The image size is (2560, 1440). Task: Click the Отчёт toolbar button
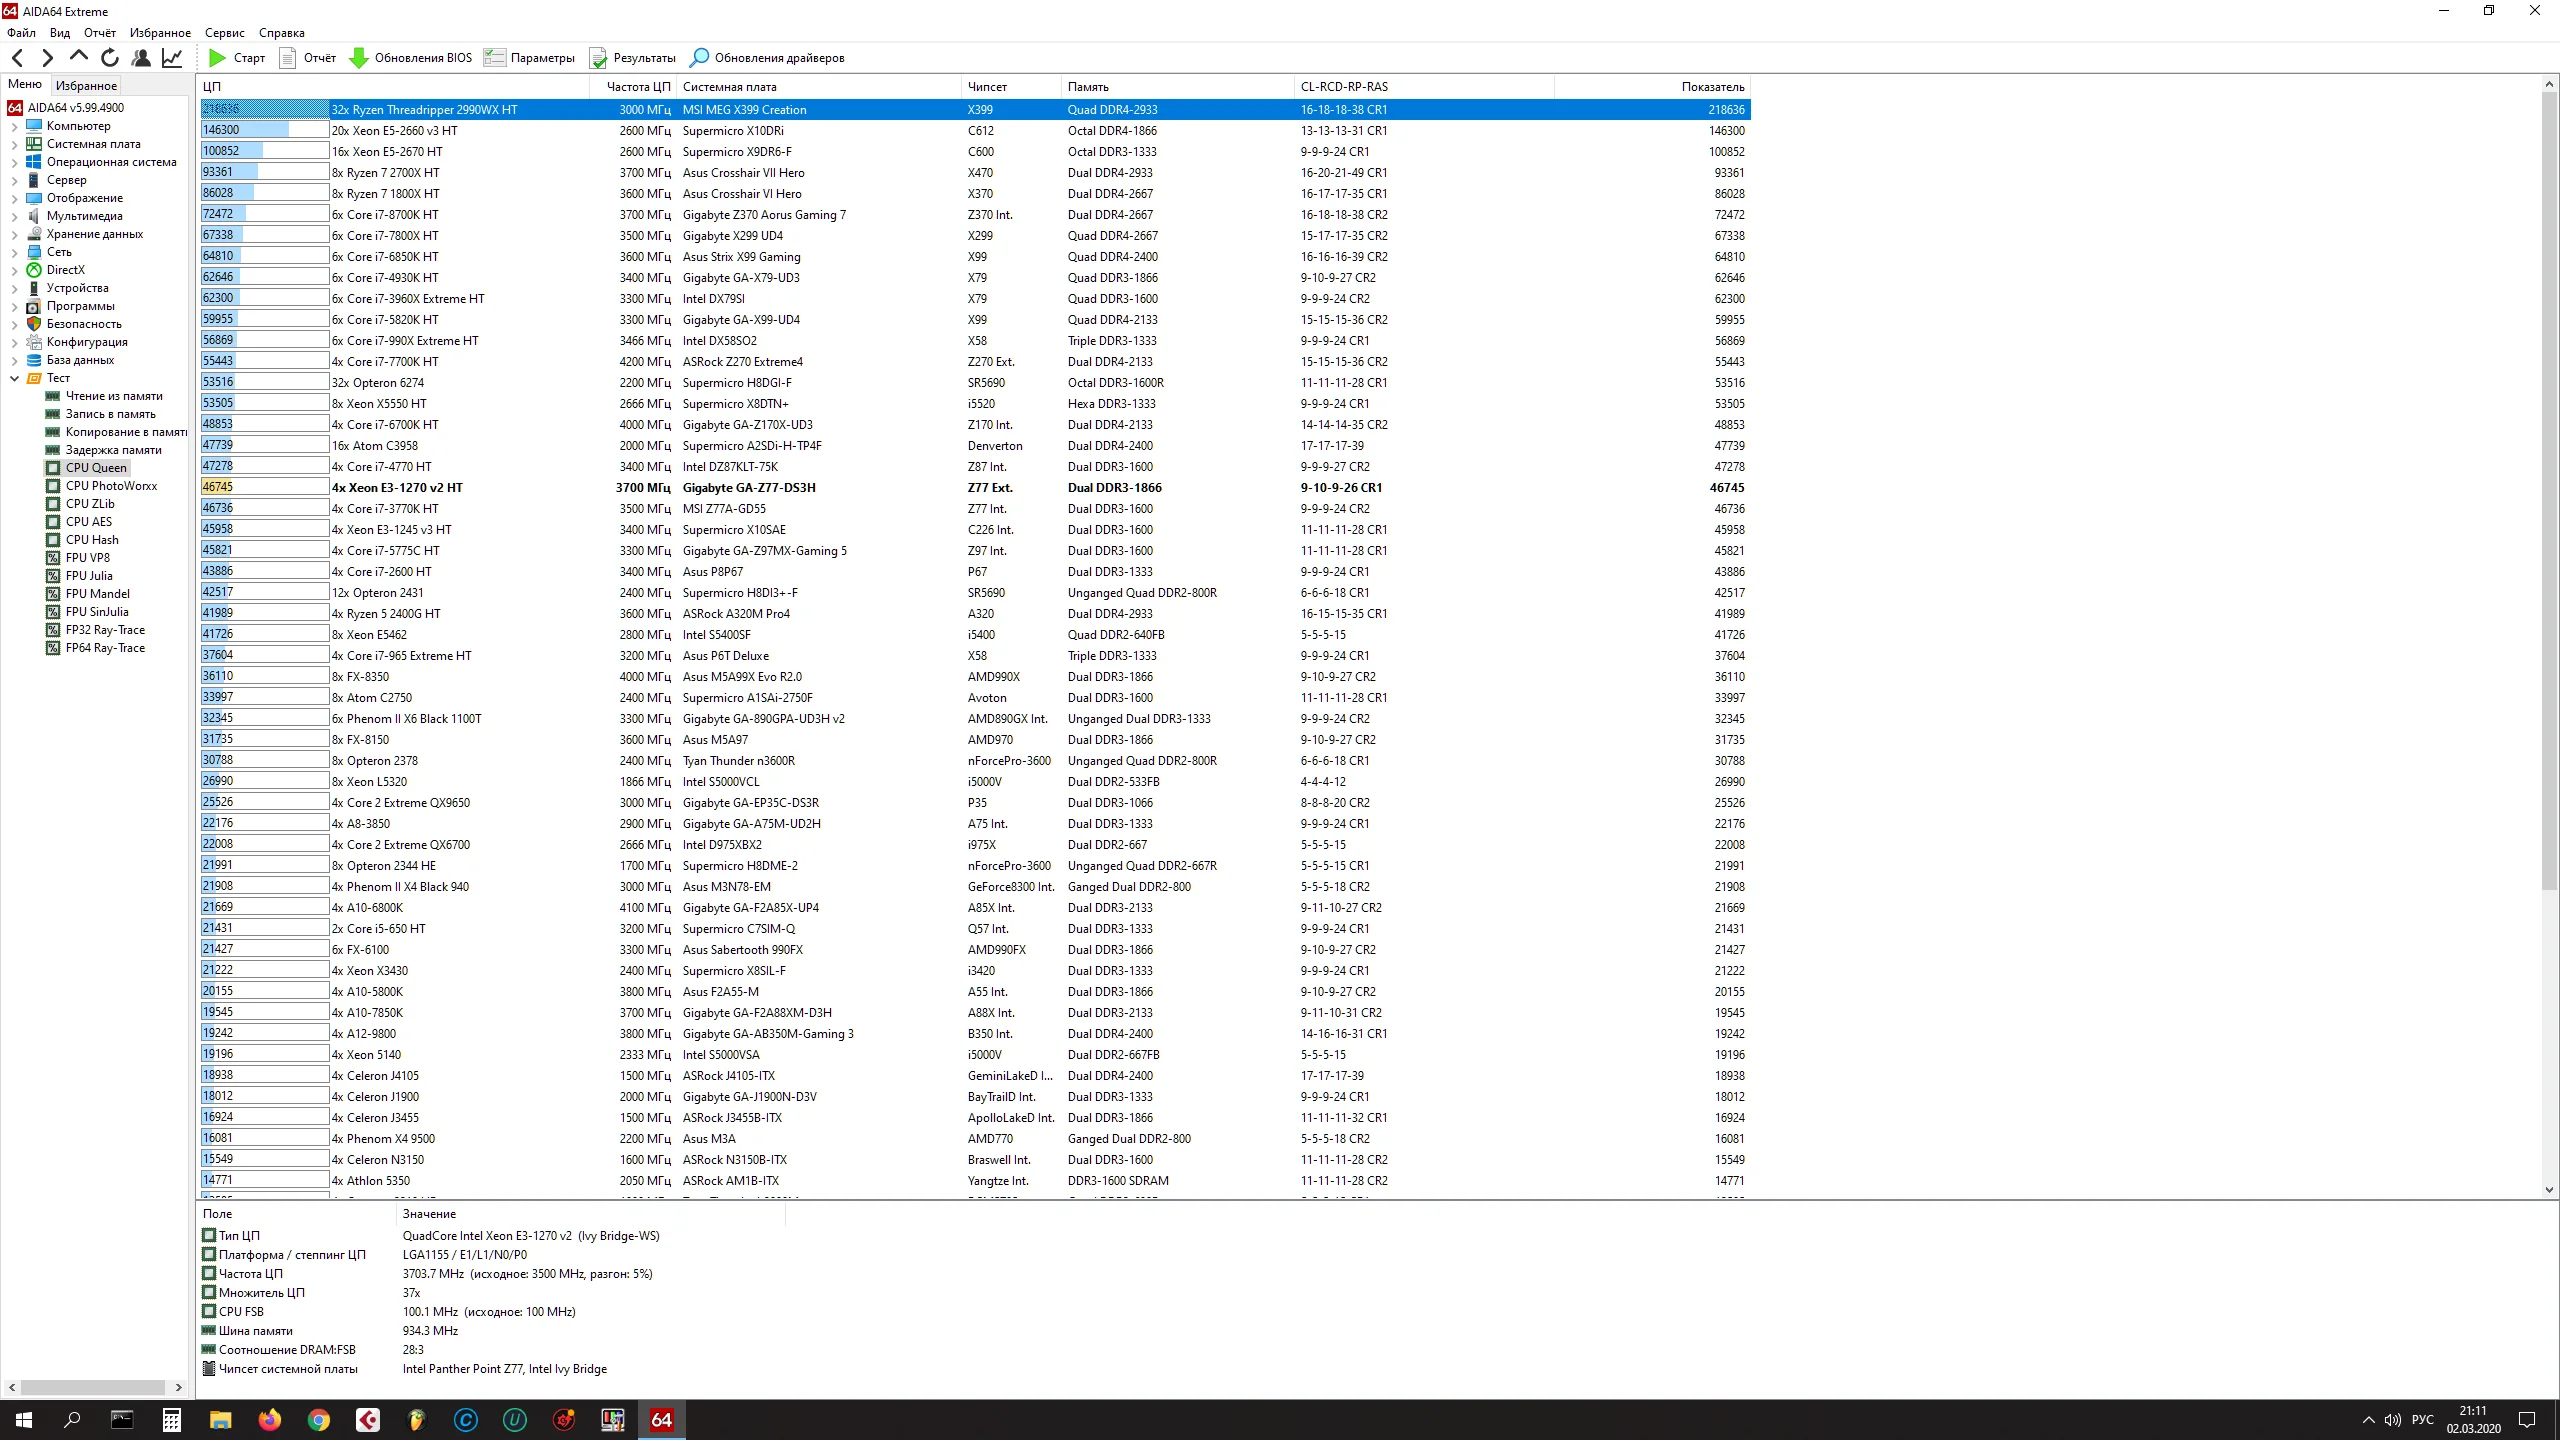coord(308,58)
